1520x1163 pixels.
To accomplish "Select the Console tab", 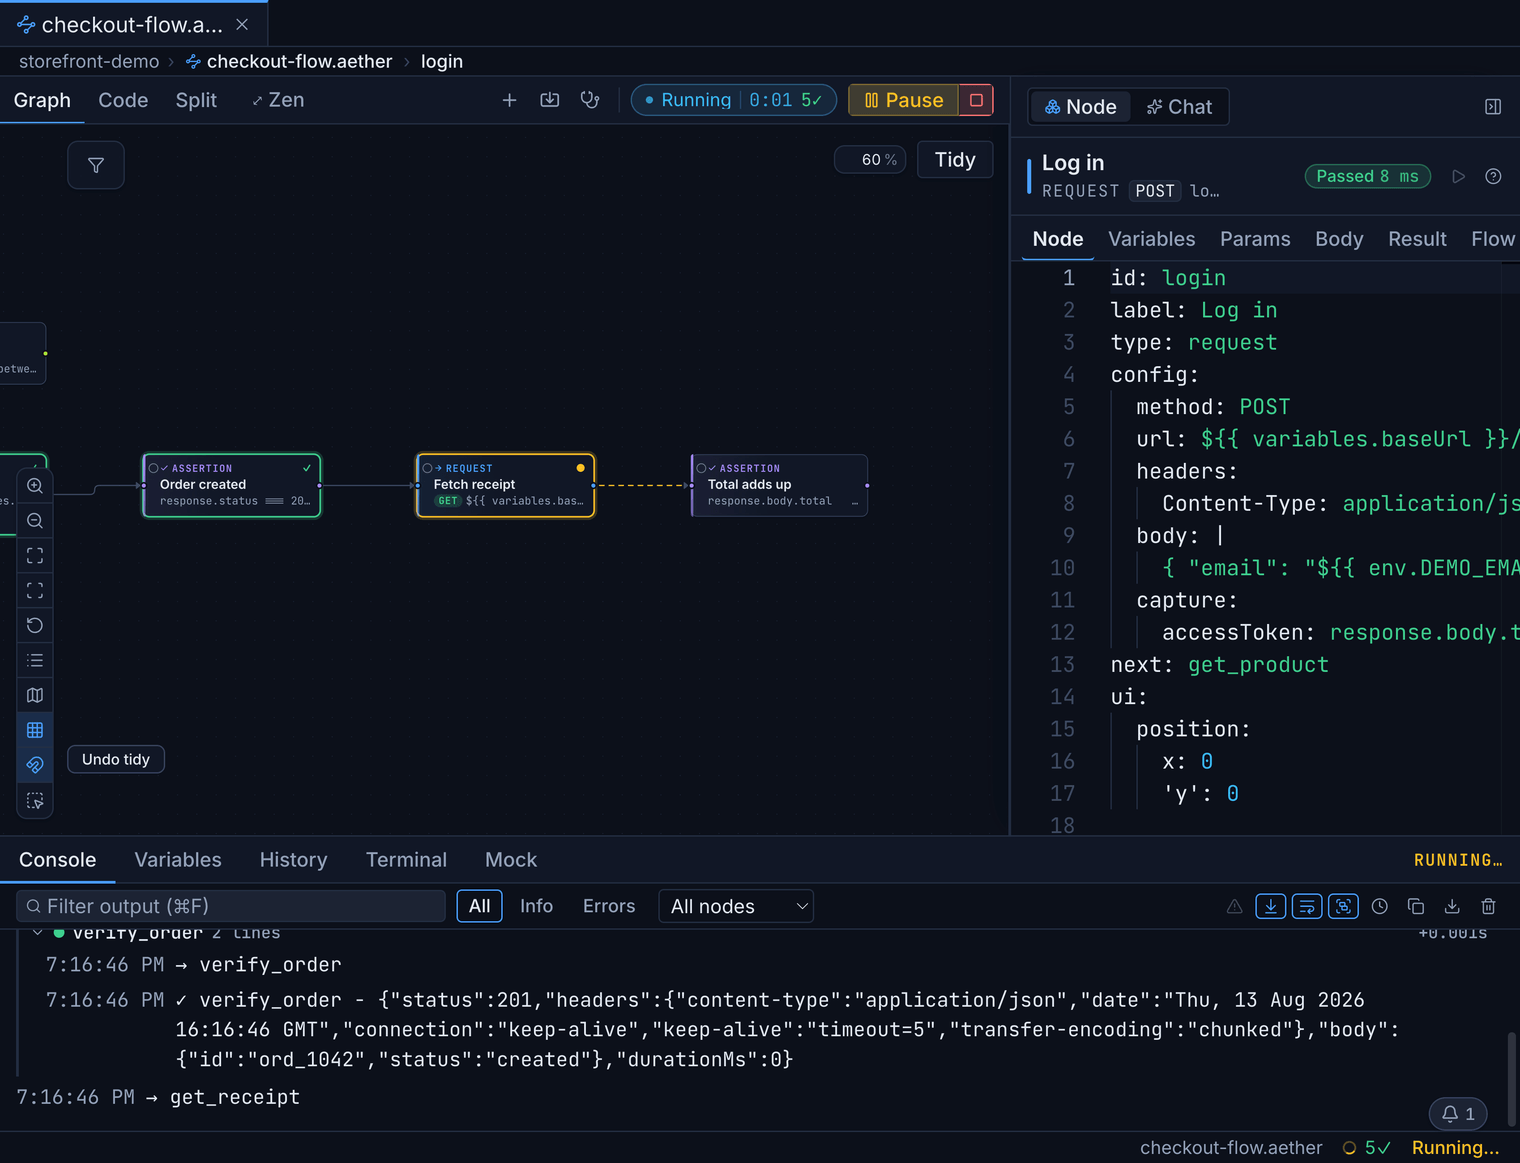I will [58, 860].
